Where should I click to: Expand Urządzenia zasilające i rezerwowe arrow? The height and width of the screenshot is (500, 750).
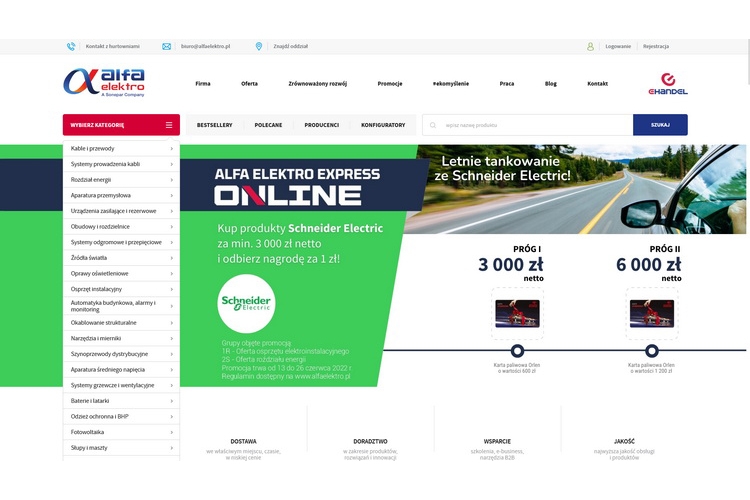click(x=172, y=211)
